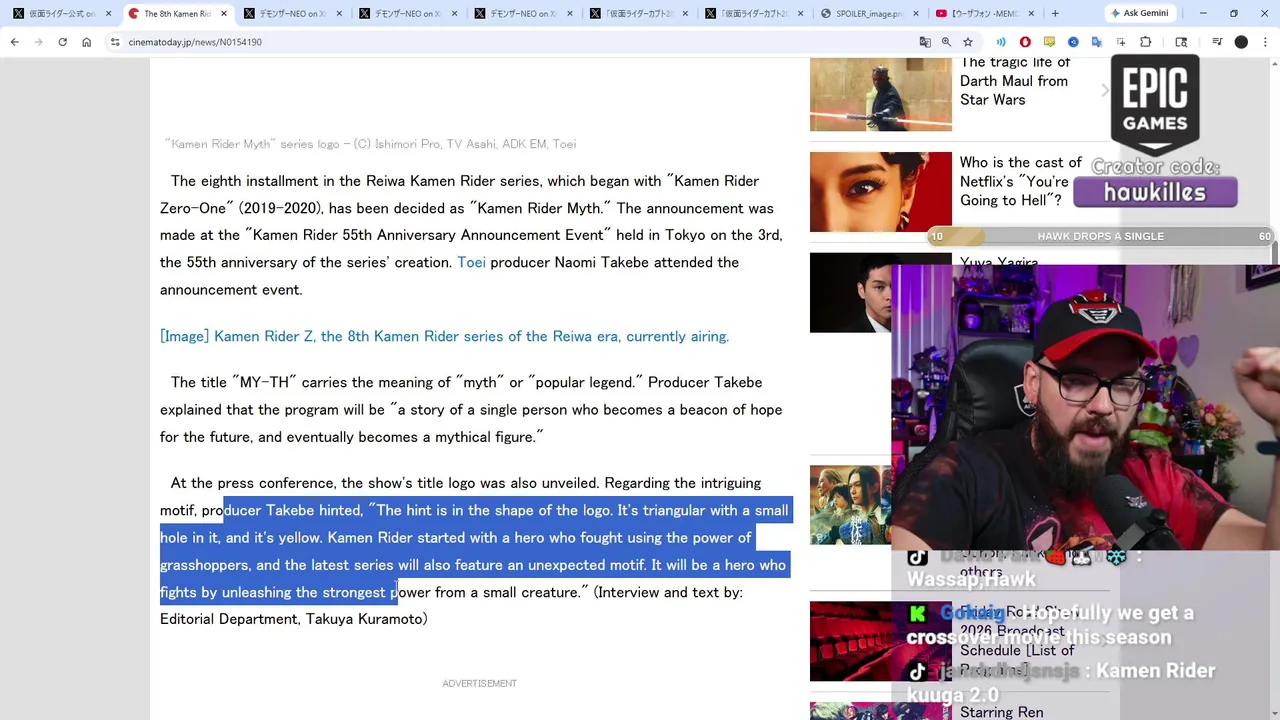Open a new tab with plus button

pos(1055,13)
